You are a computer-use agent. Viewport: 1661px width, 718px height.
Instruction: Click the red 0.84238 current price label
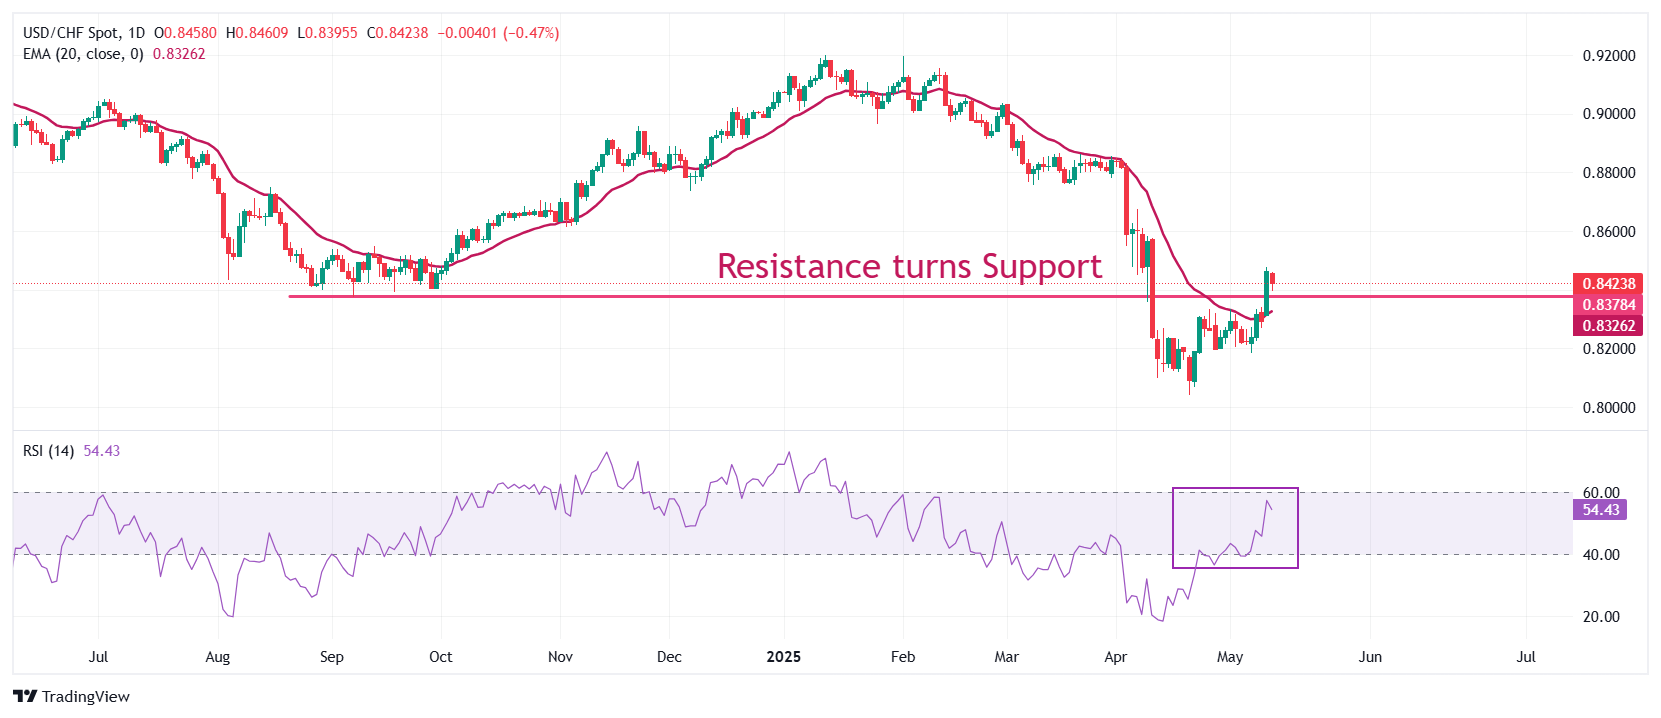(1608, 284)
